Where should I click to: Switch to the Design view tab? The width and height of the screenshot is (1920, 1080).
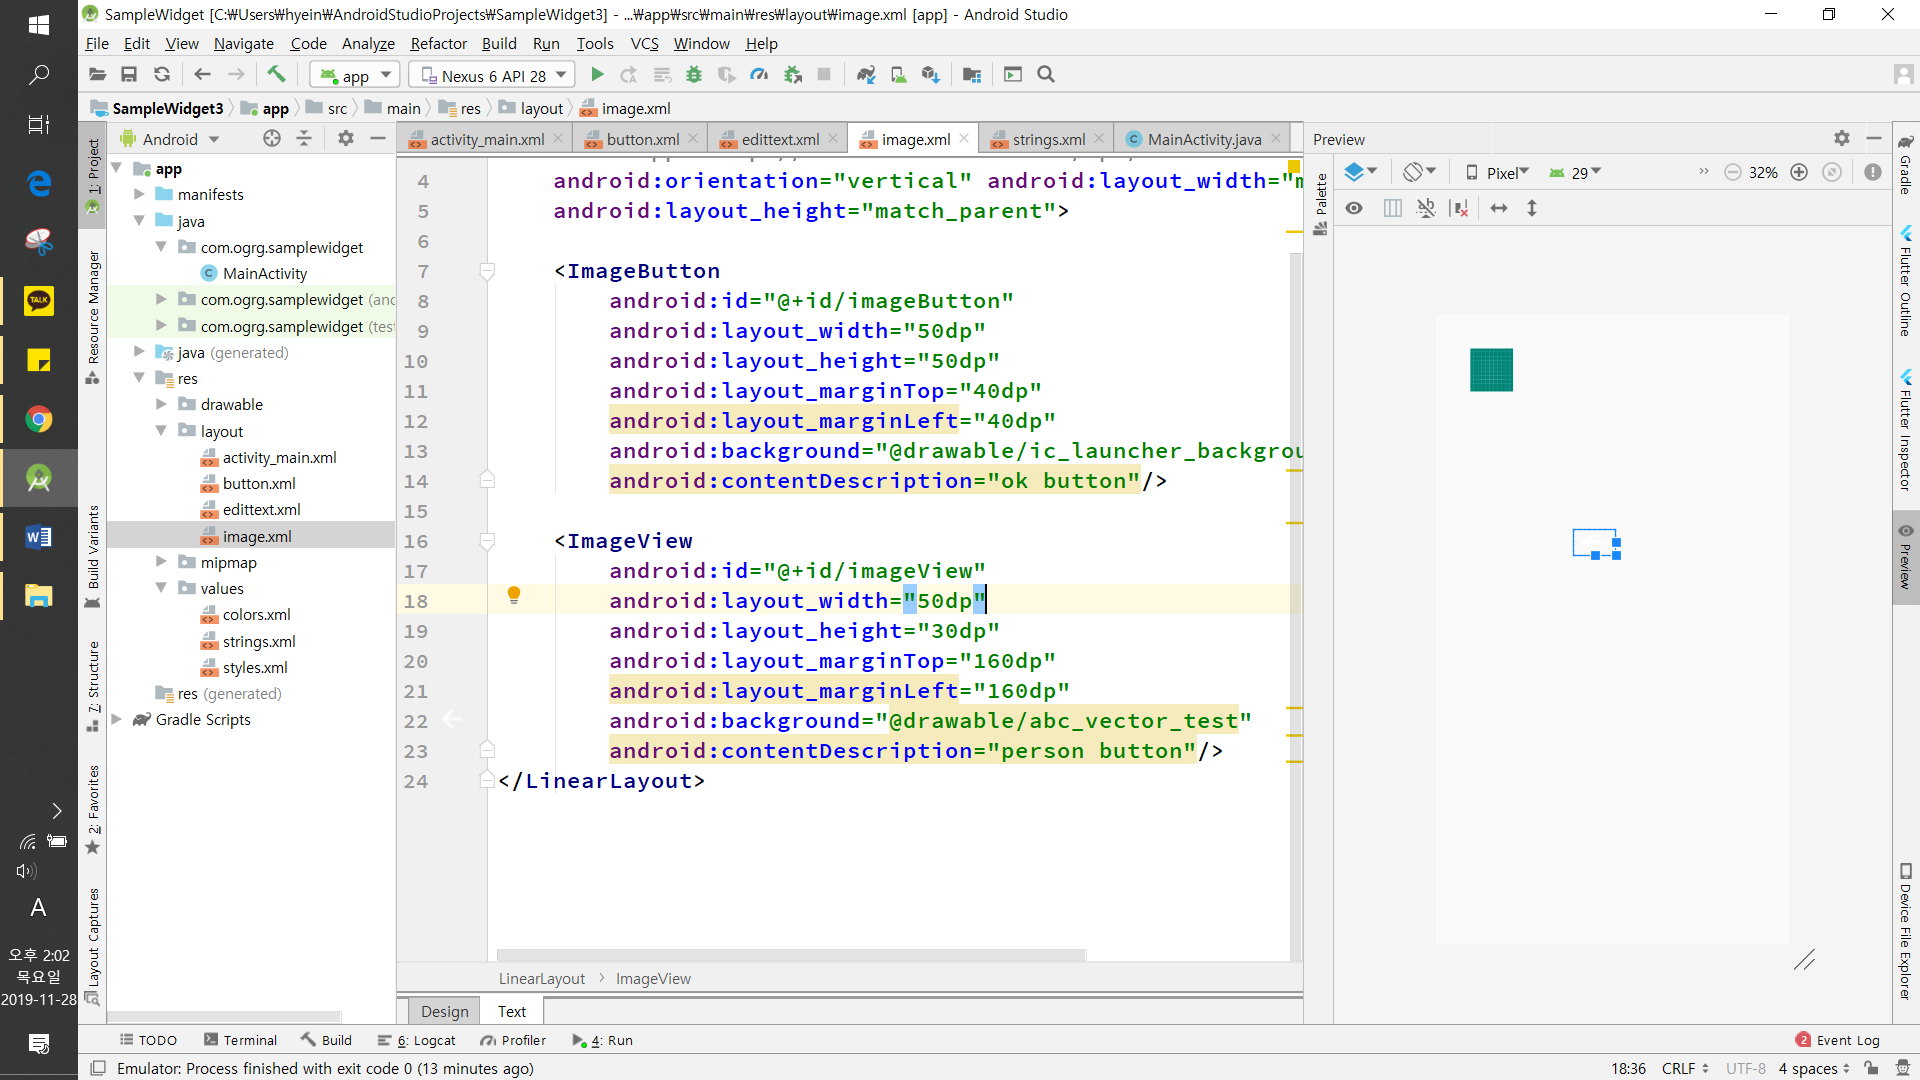click(x=444, y=1011)
